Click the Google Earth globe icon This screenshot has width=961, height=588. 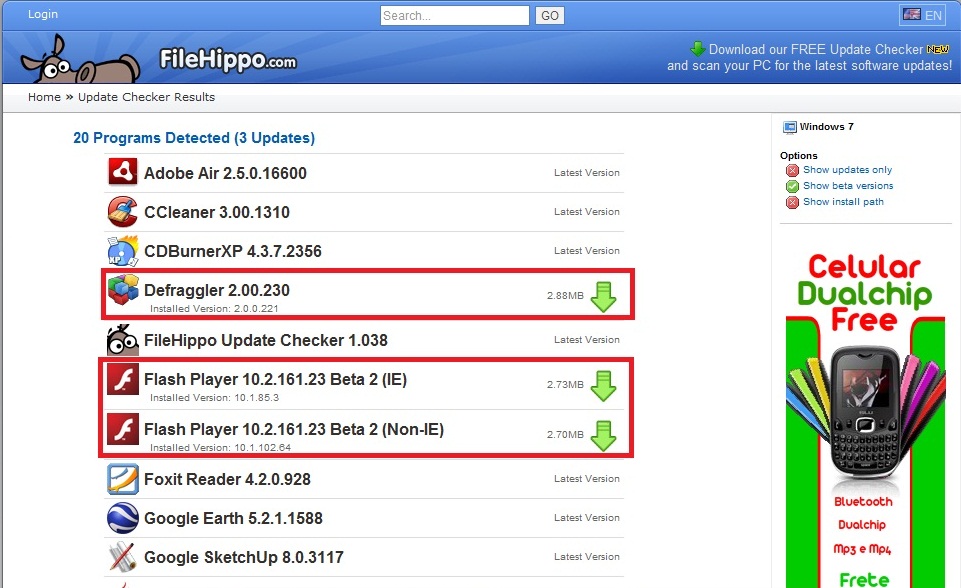tap(123, 518)
